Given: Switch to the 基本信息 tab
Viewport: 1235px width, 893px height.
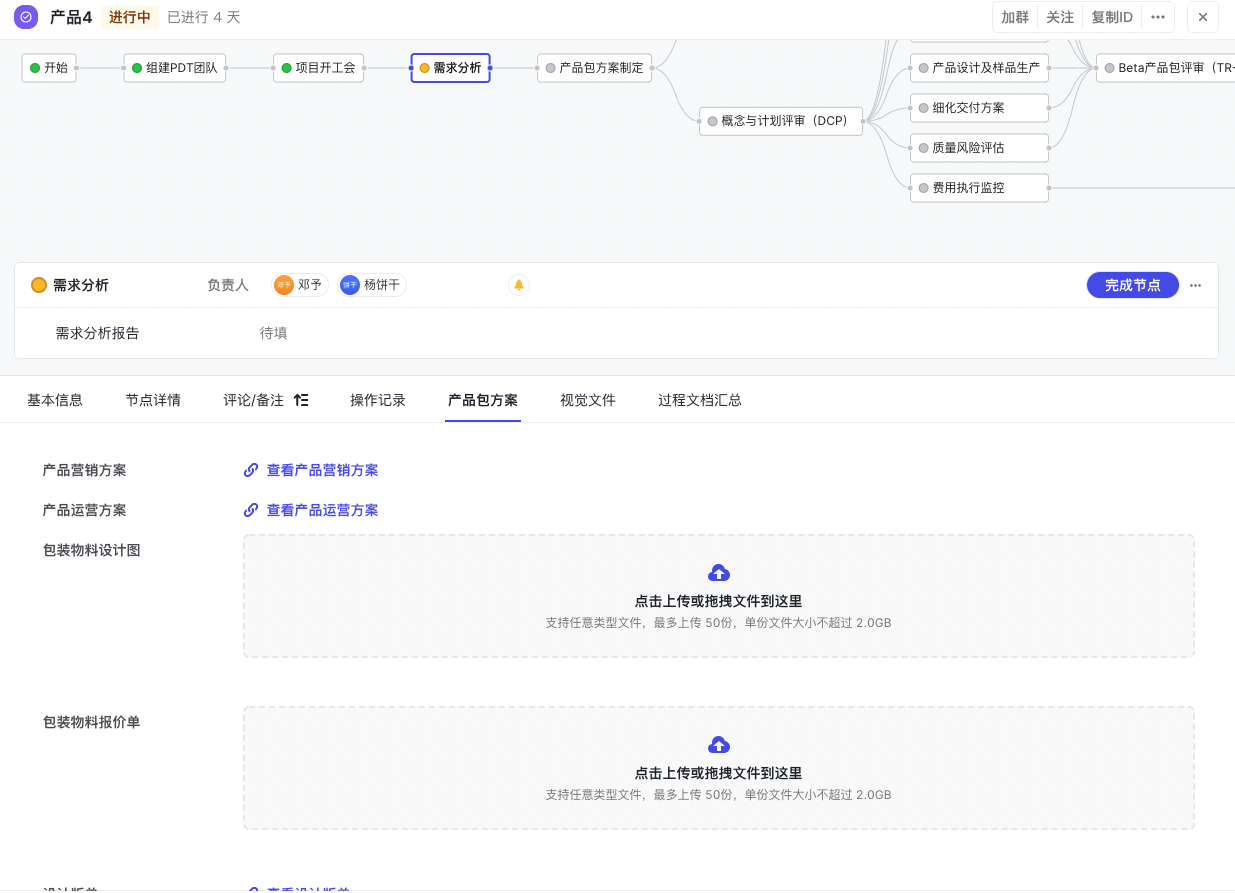Looking at the screenshot, I should coord(55,400).
